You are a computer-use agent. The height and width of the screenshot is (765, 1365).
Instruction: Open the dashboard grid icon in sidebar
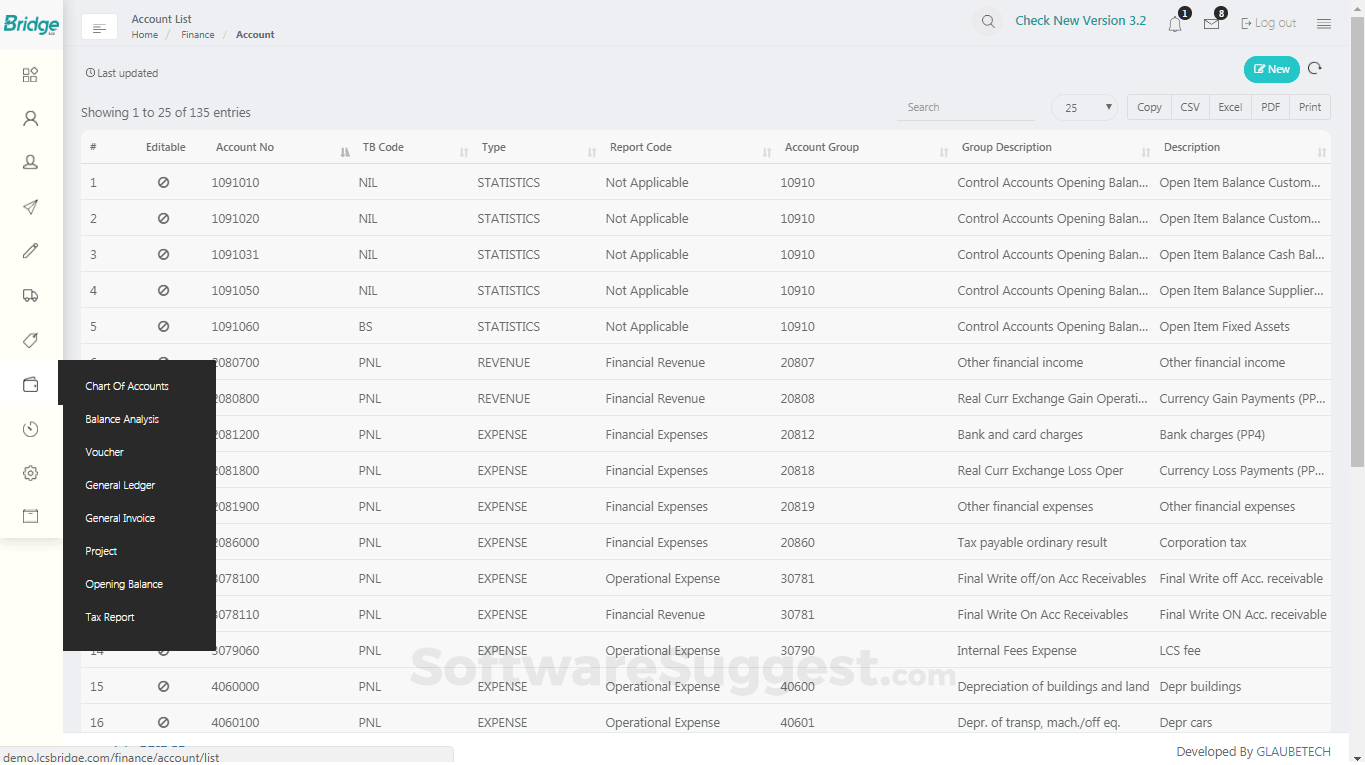31,75
